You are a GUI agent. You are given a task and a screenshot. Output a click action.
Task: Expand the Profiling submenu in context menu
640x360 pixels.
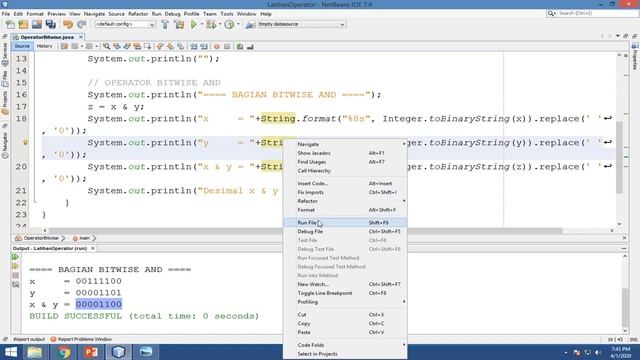345,302
